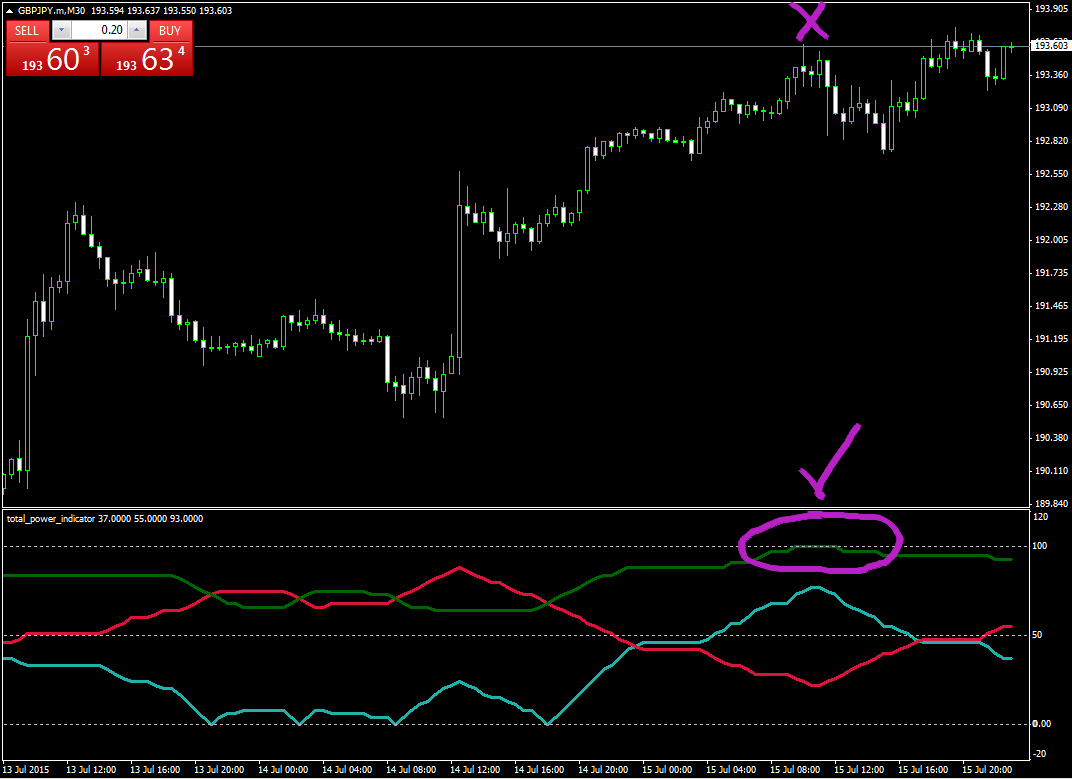Click the 13 Jul 12:00 time label
This screenshot has height=779, width=1072.
(91, 770)
